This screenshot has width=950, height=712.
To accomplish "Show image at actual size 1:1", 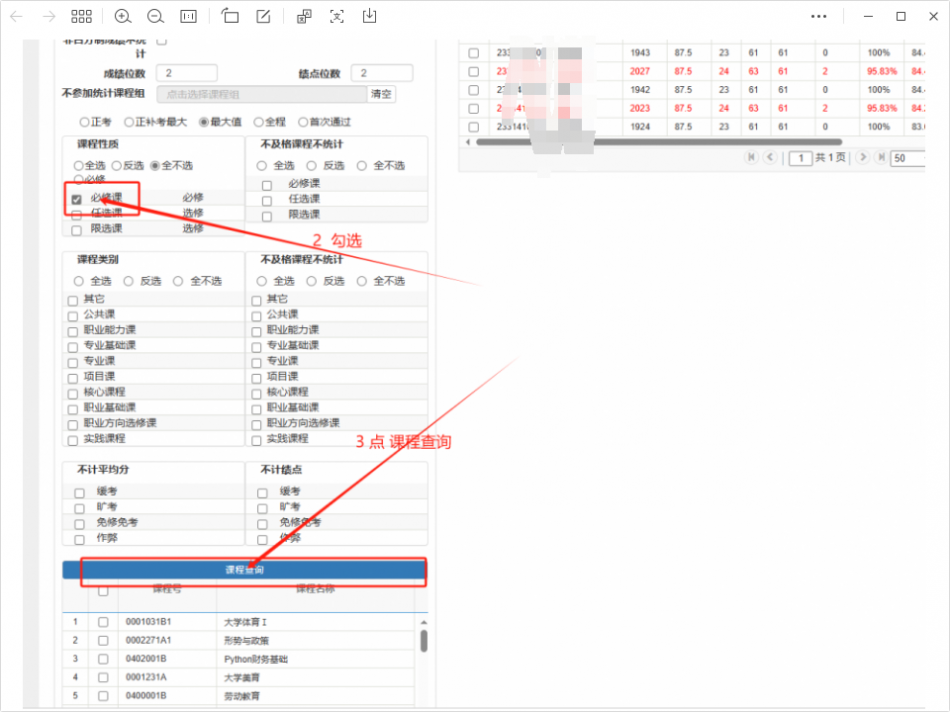I will [x=188, y=16].
